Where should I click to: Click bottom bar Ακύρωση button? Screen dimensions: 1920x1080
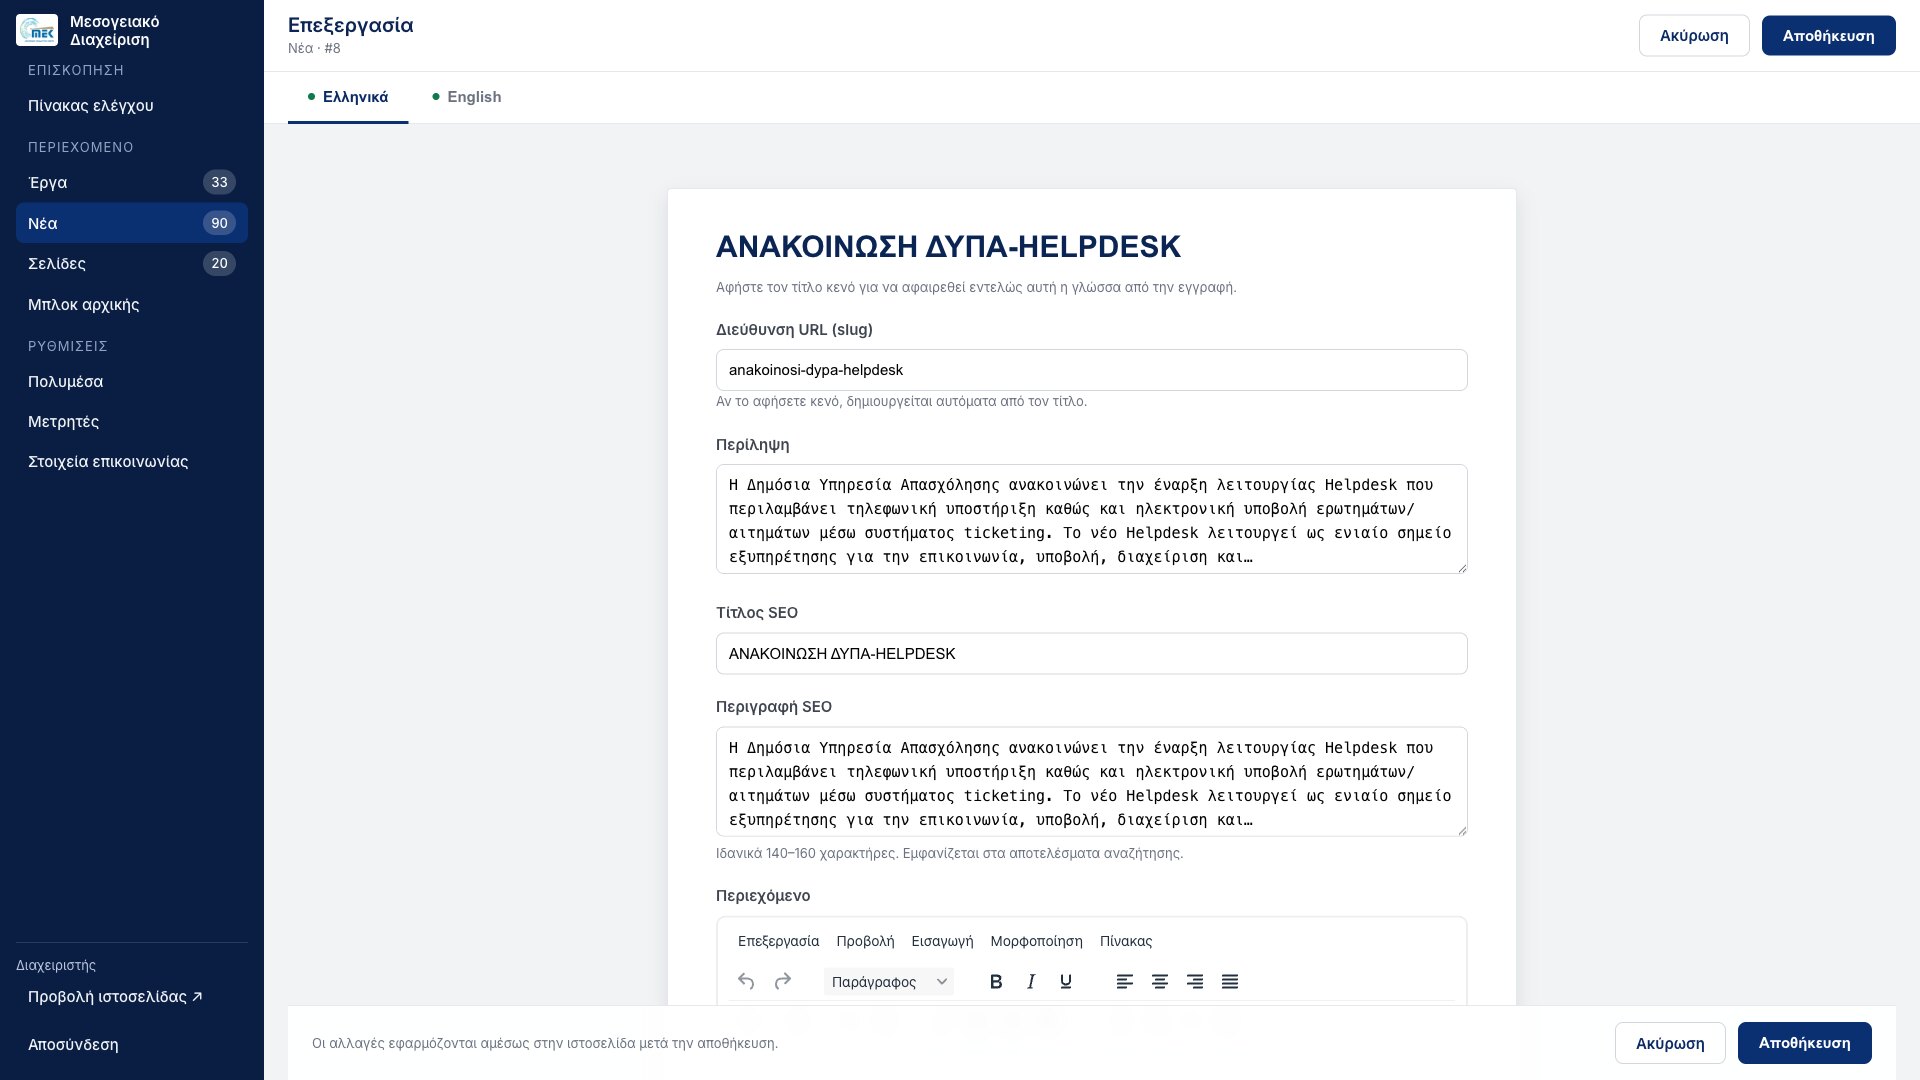tap(1670, 1043)
